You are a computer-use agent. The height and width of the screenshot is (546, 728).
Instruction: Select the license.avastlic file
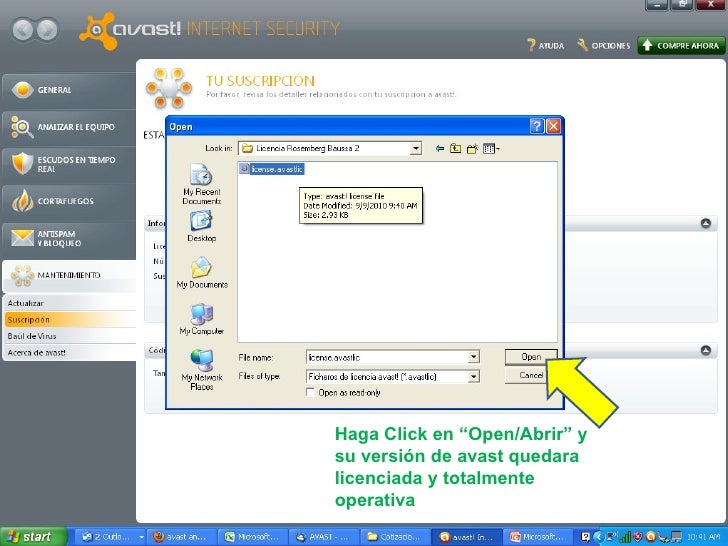272,169
